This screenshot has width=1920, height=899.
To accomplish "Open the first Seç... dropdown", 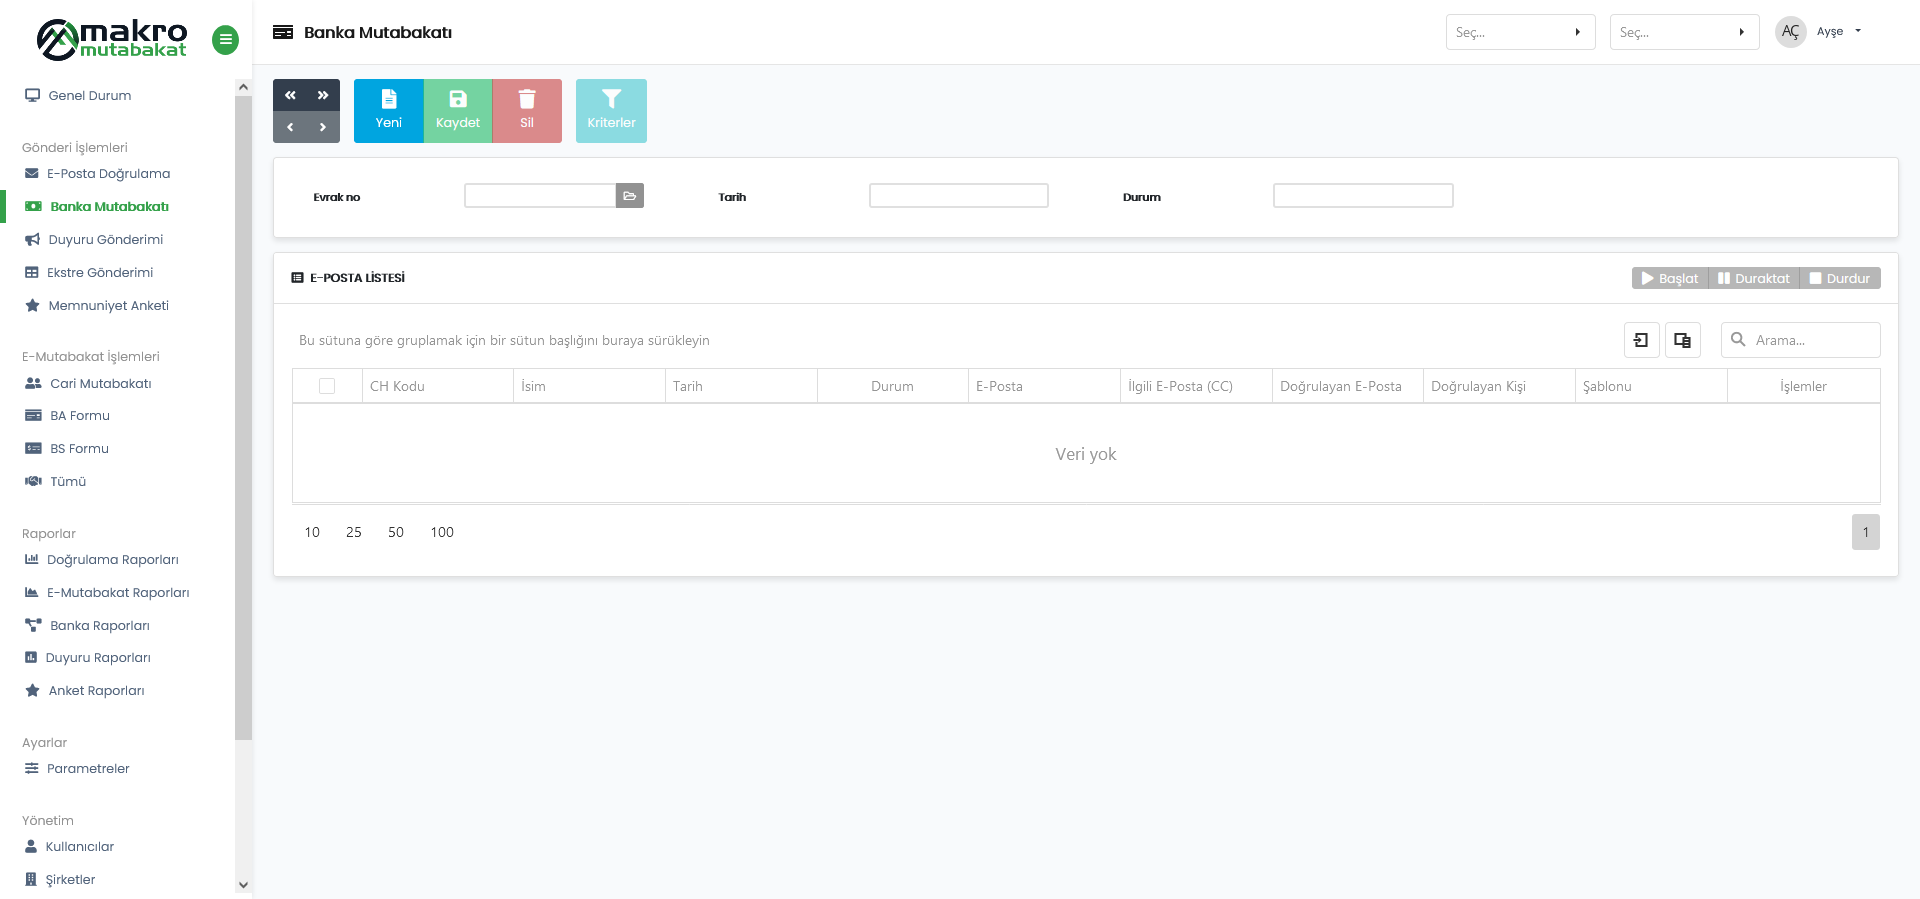I will (x=1519, y=32).
